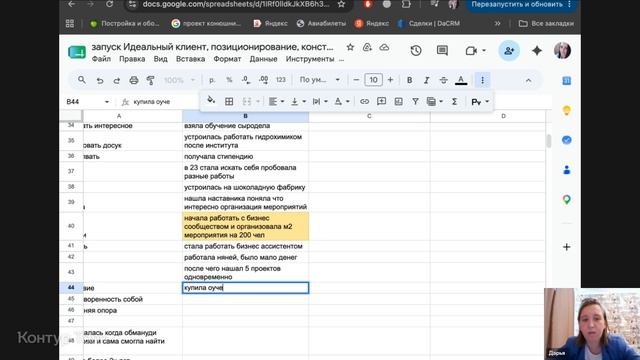This screenshot has height=360, width=640.
Task: Open text wrapping dropdown
Action: (x=320, y=102)
